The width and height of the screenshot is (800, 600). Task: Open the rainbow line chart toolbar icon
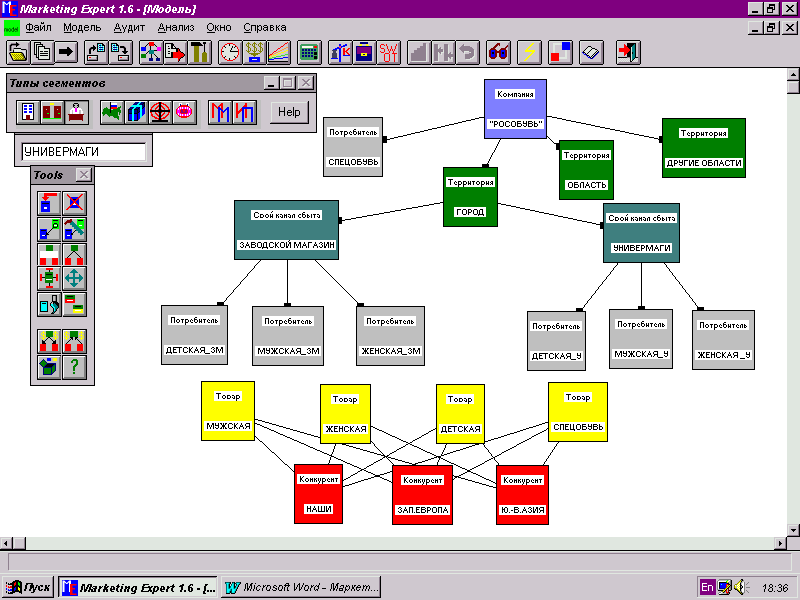pyautogui.click(x=279, y=53)
